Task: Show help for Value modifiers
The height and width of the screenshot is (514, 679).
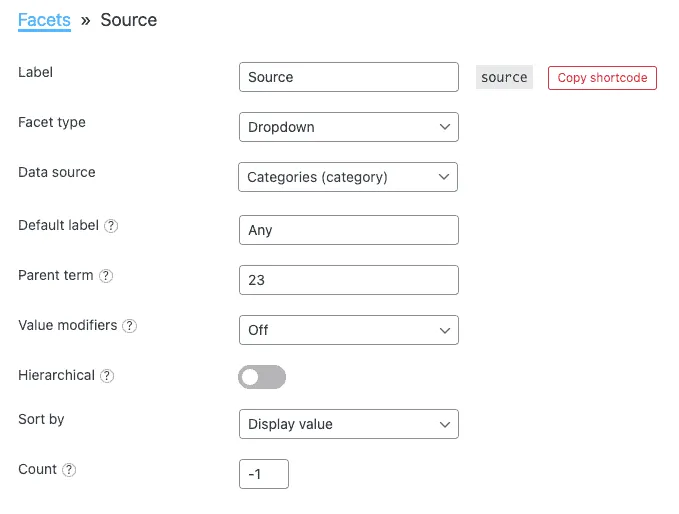Action: coord(129,326)
